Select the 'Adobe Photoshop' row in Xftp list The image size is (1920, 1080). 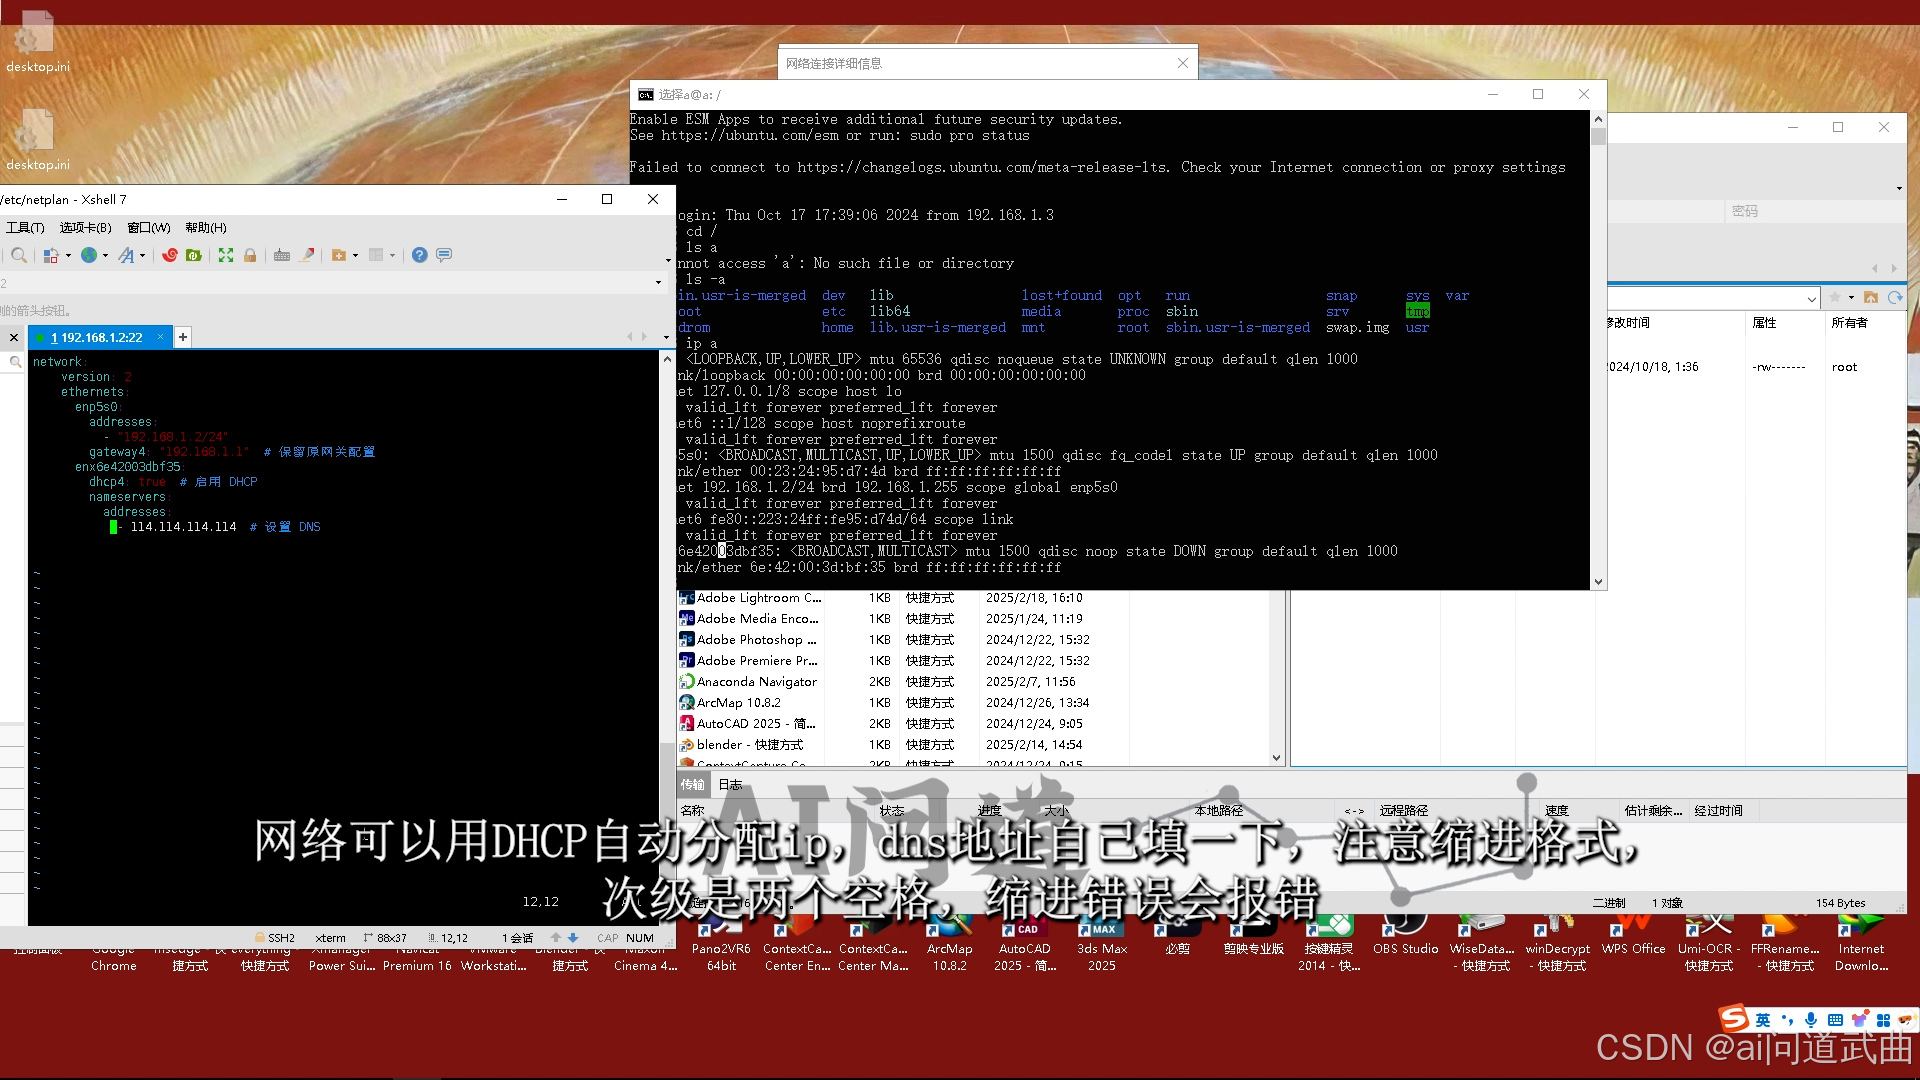[x=973, y=640]
